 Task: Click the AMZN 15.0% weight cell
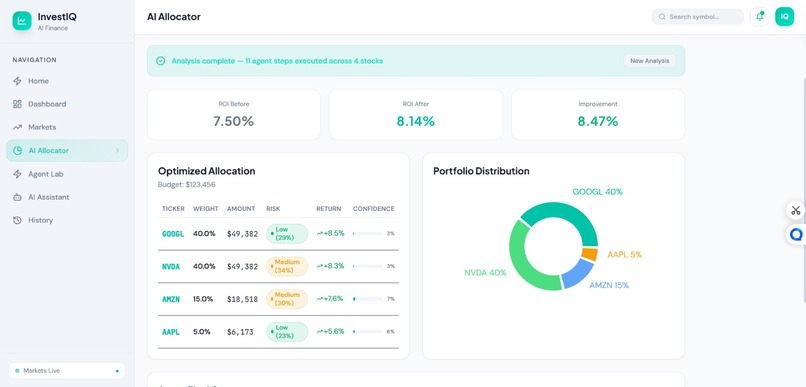click(x=203, y=299)
